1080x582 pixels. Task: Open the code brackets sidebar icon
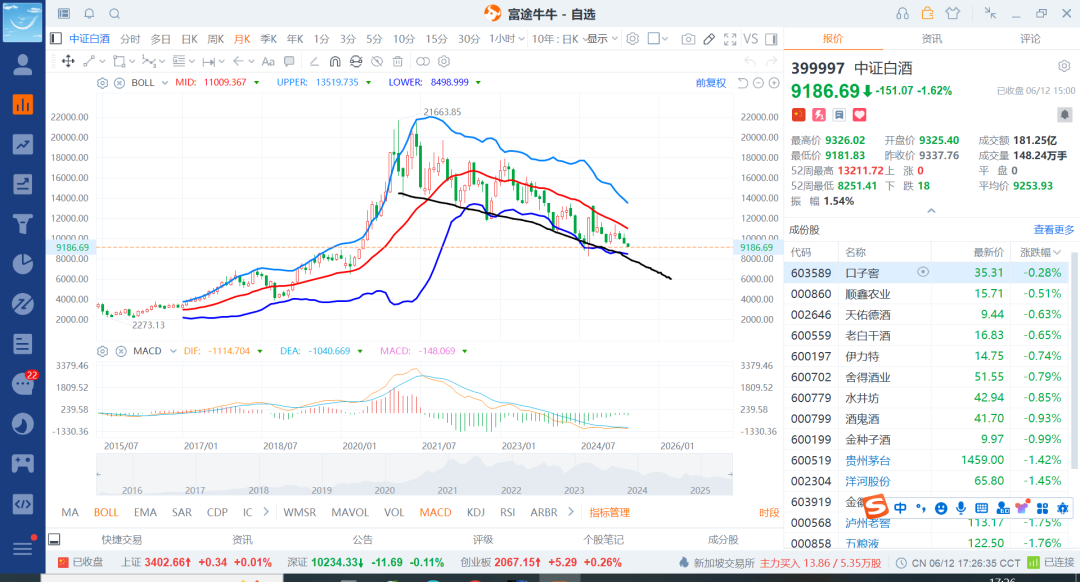point(23,503)
